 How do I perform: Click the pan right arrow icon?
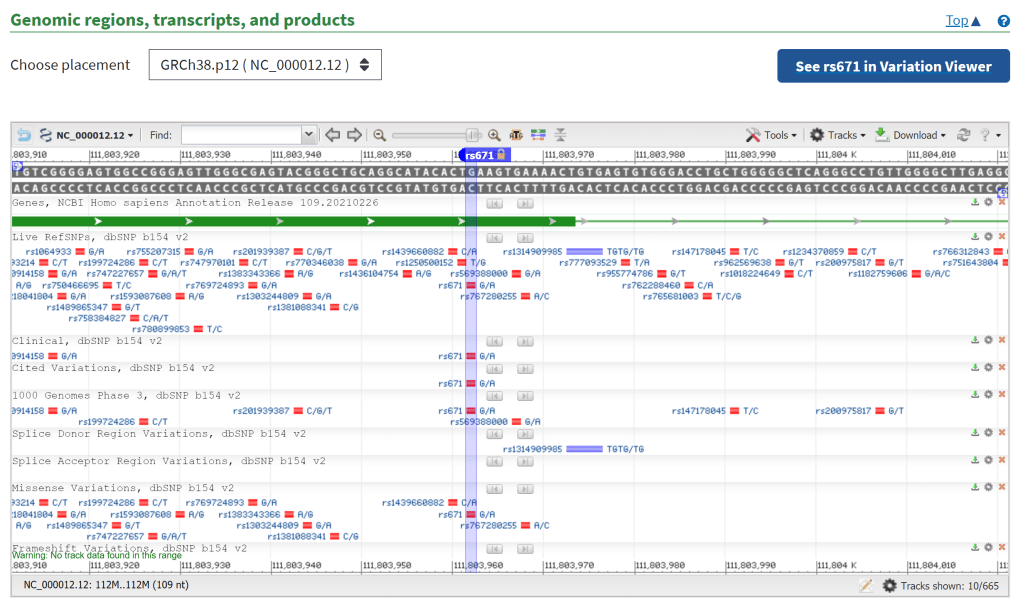pos(354,135)
